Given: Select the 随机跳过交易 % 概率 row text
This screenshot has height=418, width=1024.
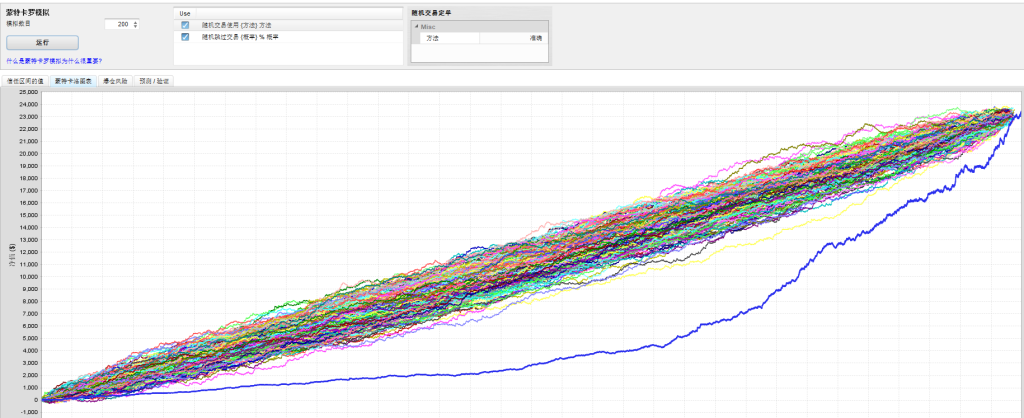Looking at the screenshot, I should point(238,36).
